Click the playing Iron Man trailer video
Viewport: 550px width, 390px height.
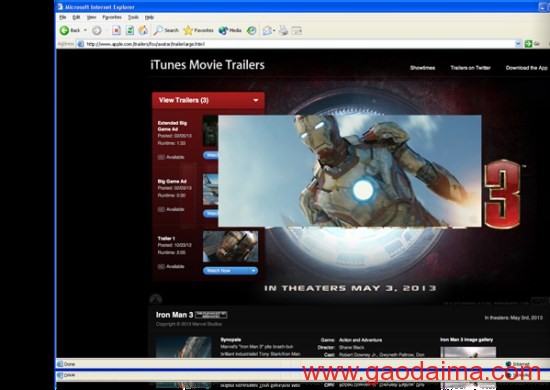click(x=350, y=171)
